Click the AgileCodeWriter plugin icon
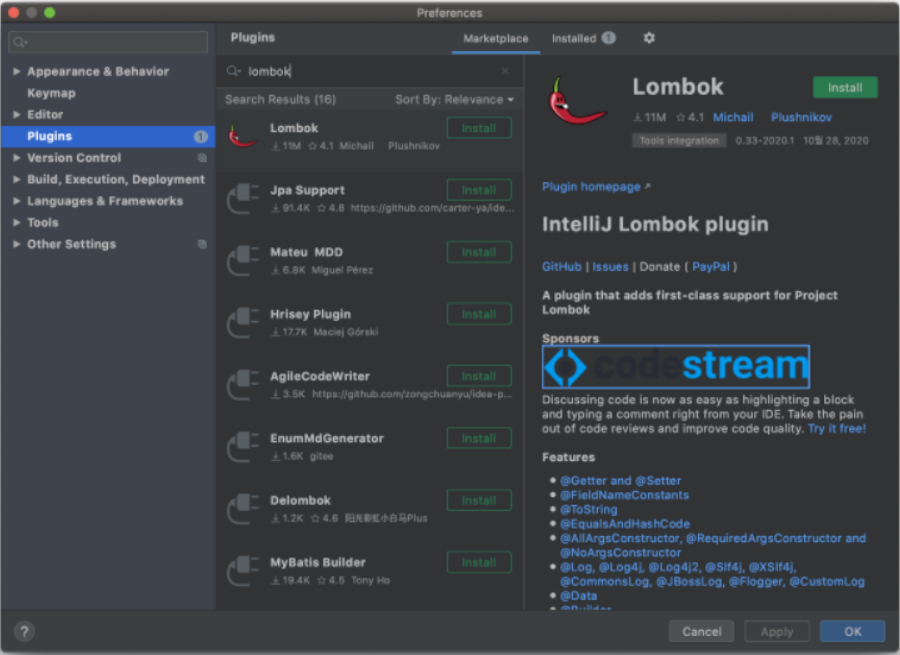Image resolution: width=900 pixels, height=655 pixels. point(243,384)
